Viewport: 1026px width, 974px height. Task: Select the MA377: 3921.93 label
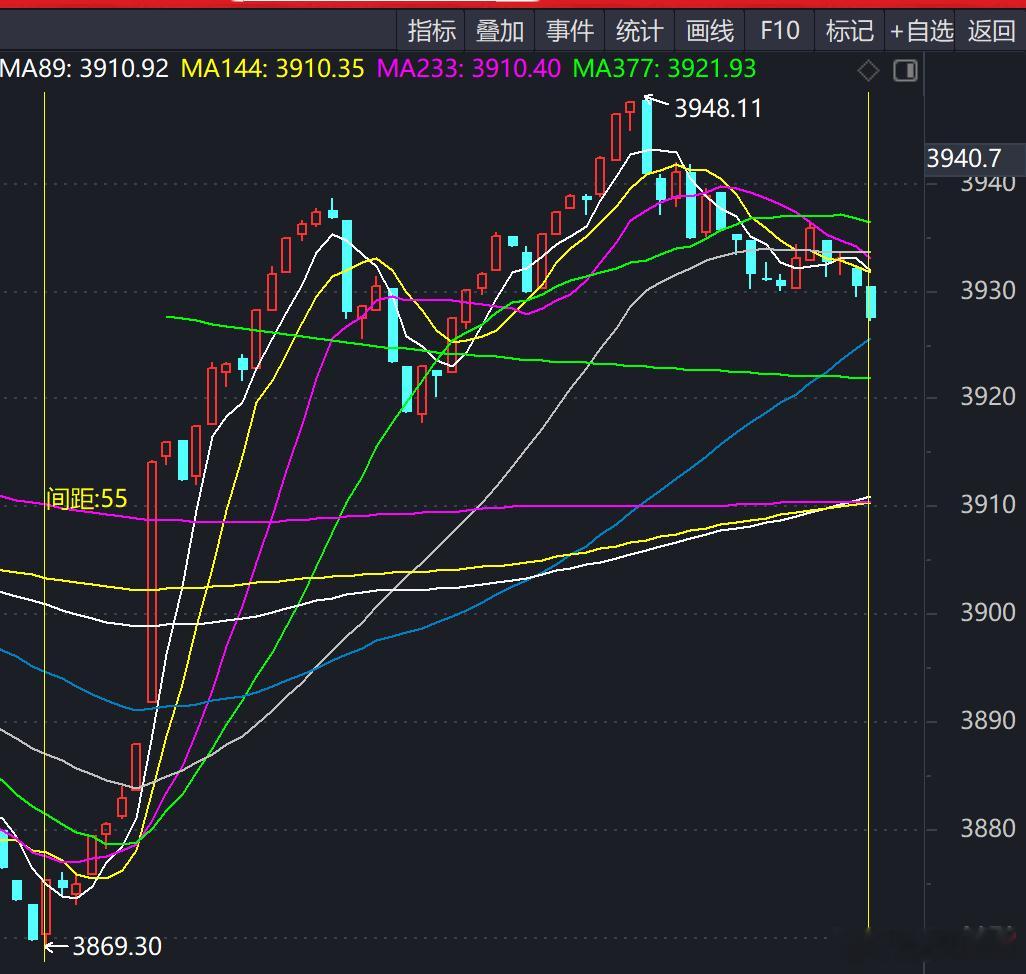coord(664,69)
